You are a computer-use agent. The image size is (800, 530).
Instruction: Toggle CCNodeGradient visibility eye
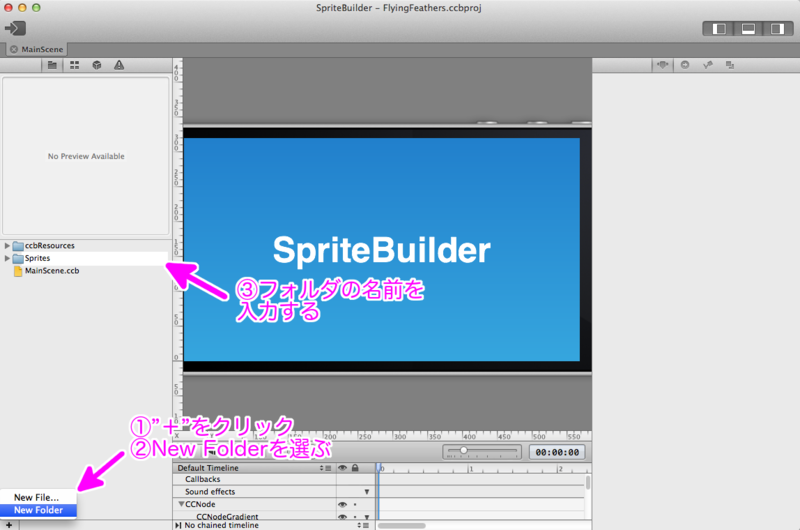[x=342, y=517]
